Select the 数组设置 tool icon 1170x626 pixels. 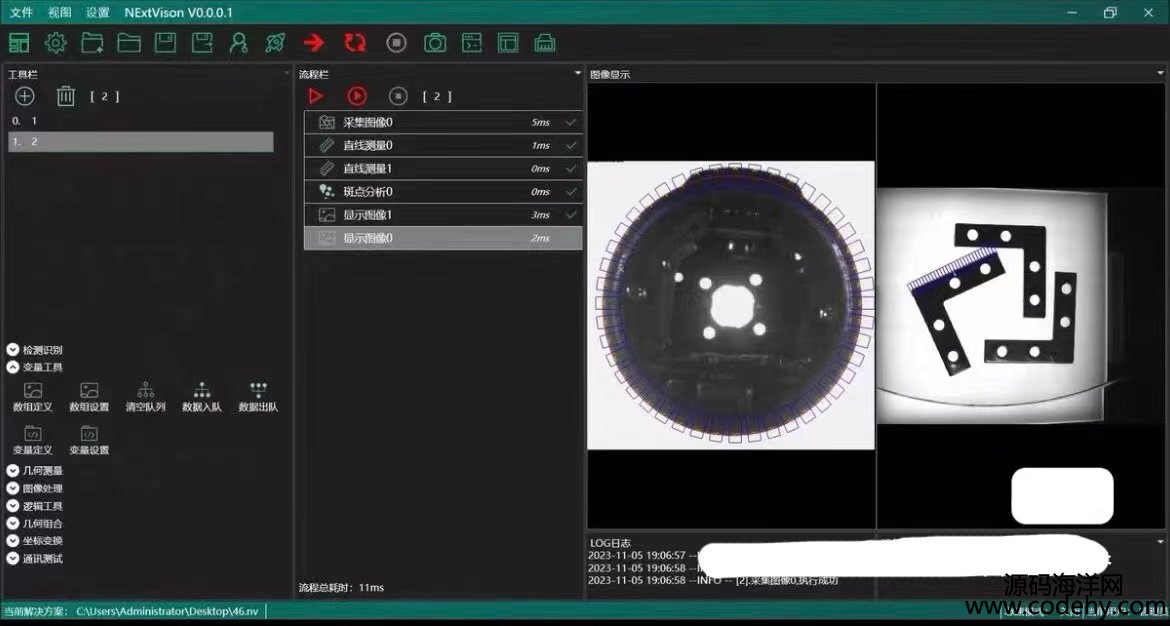(x=89, y=398)
